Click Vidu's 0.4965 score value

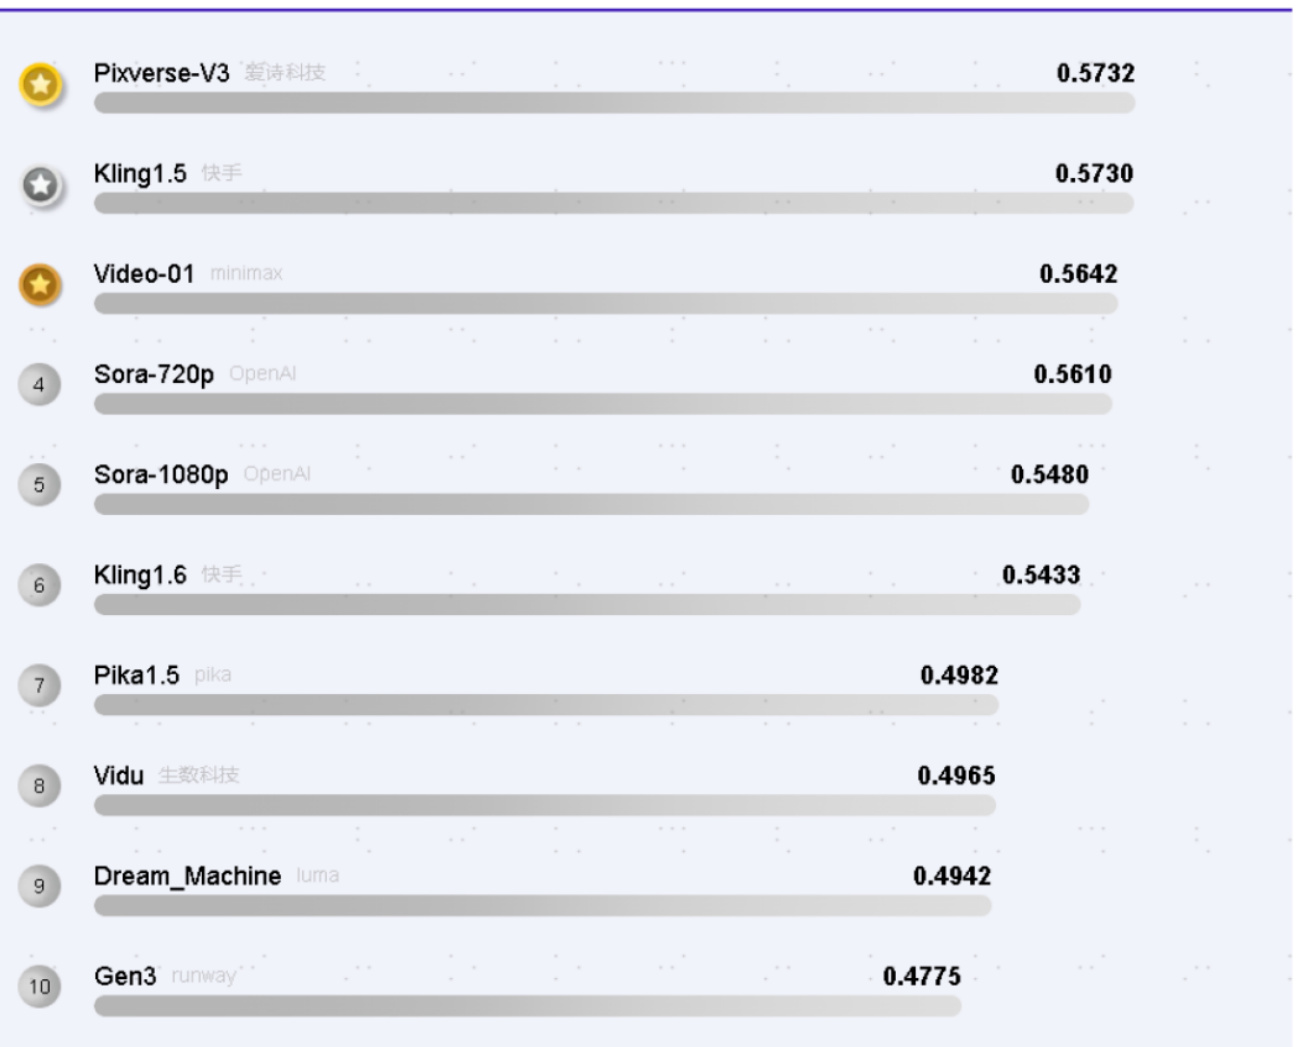[956, 775]
